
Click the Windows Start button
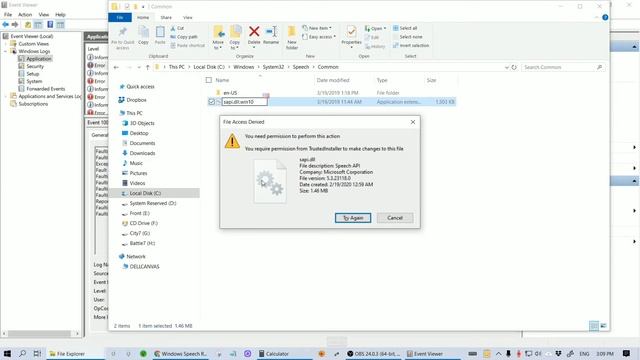pos(7,353)
